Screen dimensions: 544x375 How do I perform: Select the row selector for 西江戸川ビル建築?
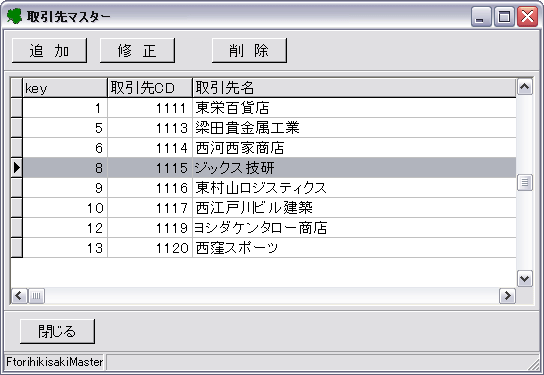click(16, 208)
